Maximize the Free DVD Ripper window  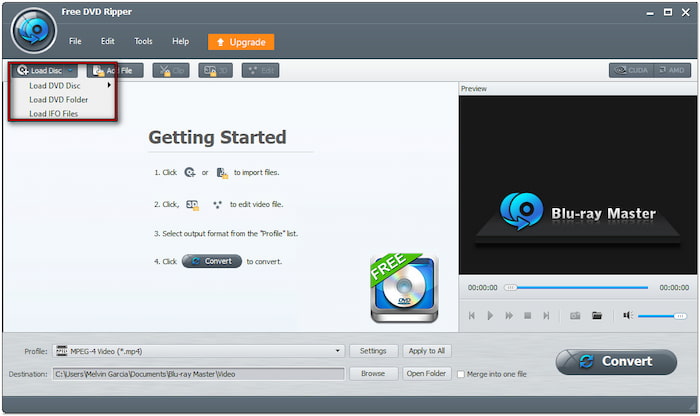coord(668,12)
